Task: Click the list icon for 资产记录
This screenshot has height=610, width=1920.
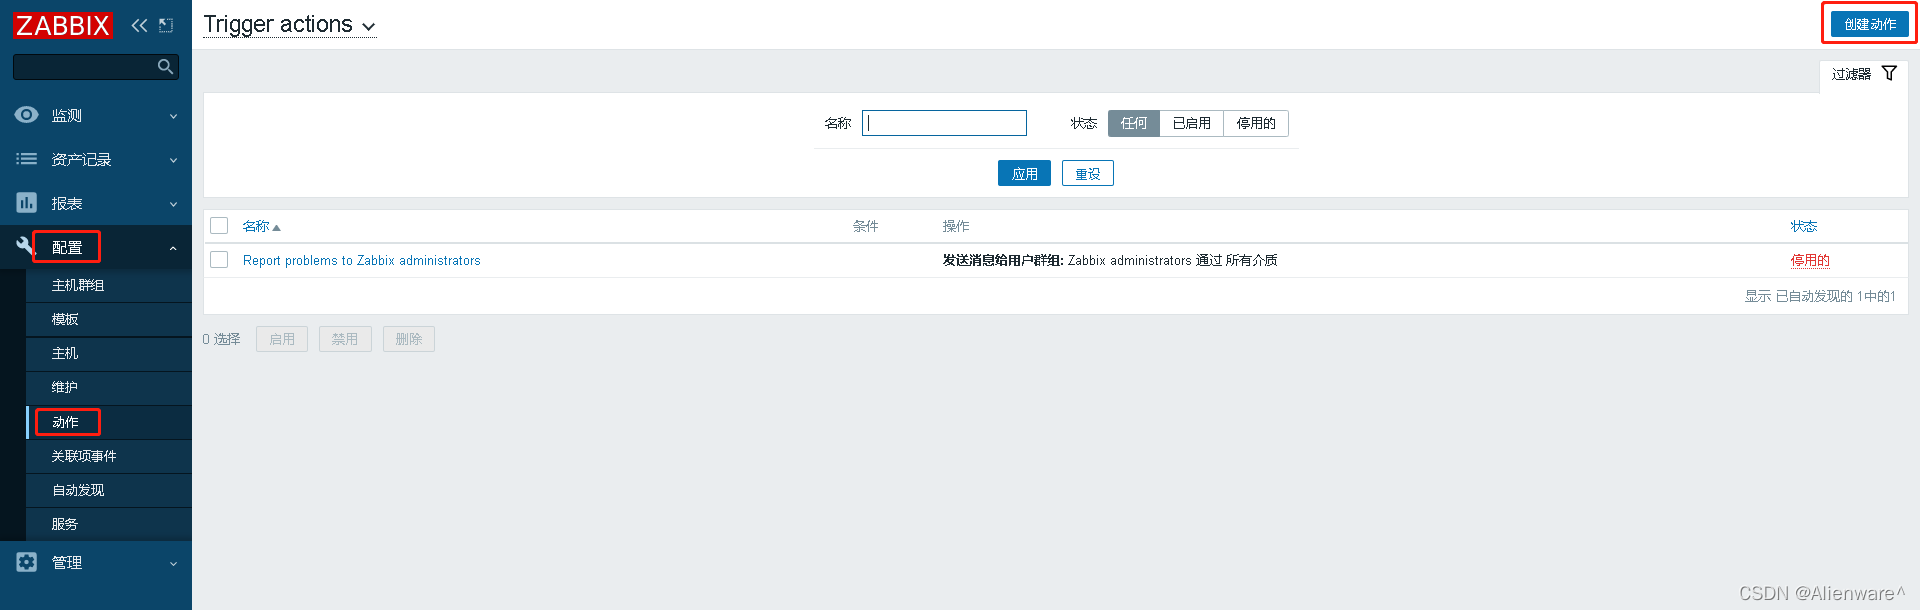Action: (x=27, y=159)
